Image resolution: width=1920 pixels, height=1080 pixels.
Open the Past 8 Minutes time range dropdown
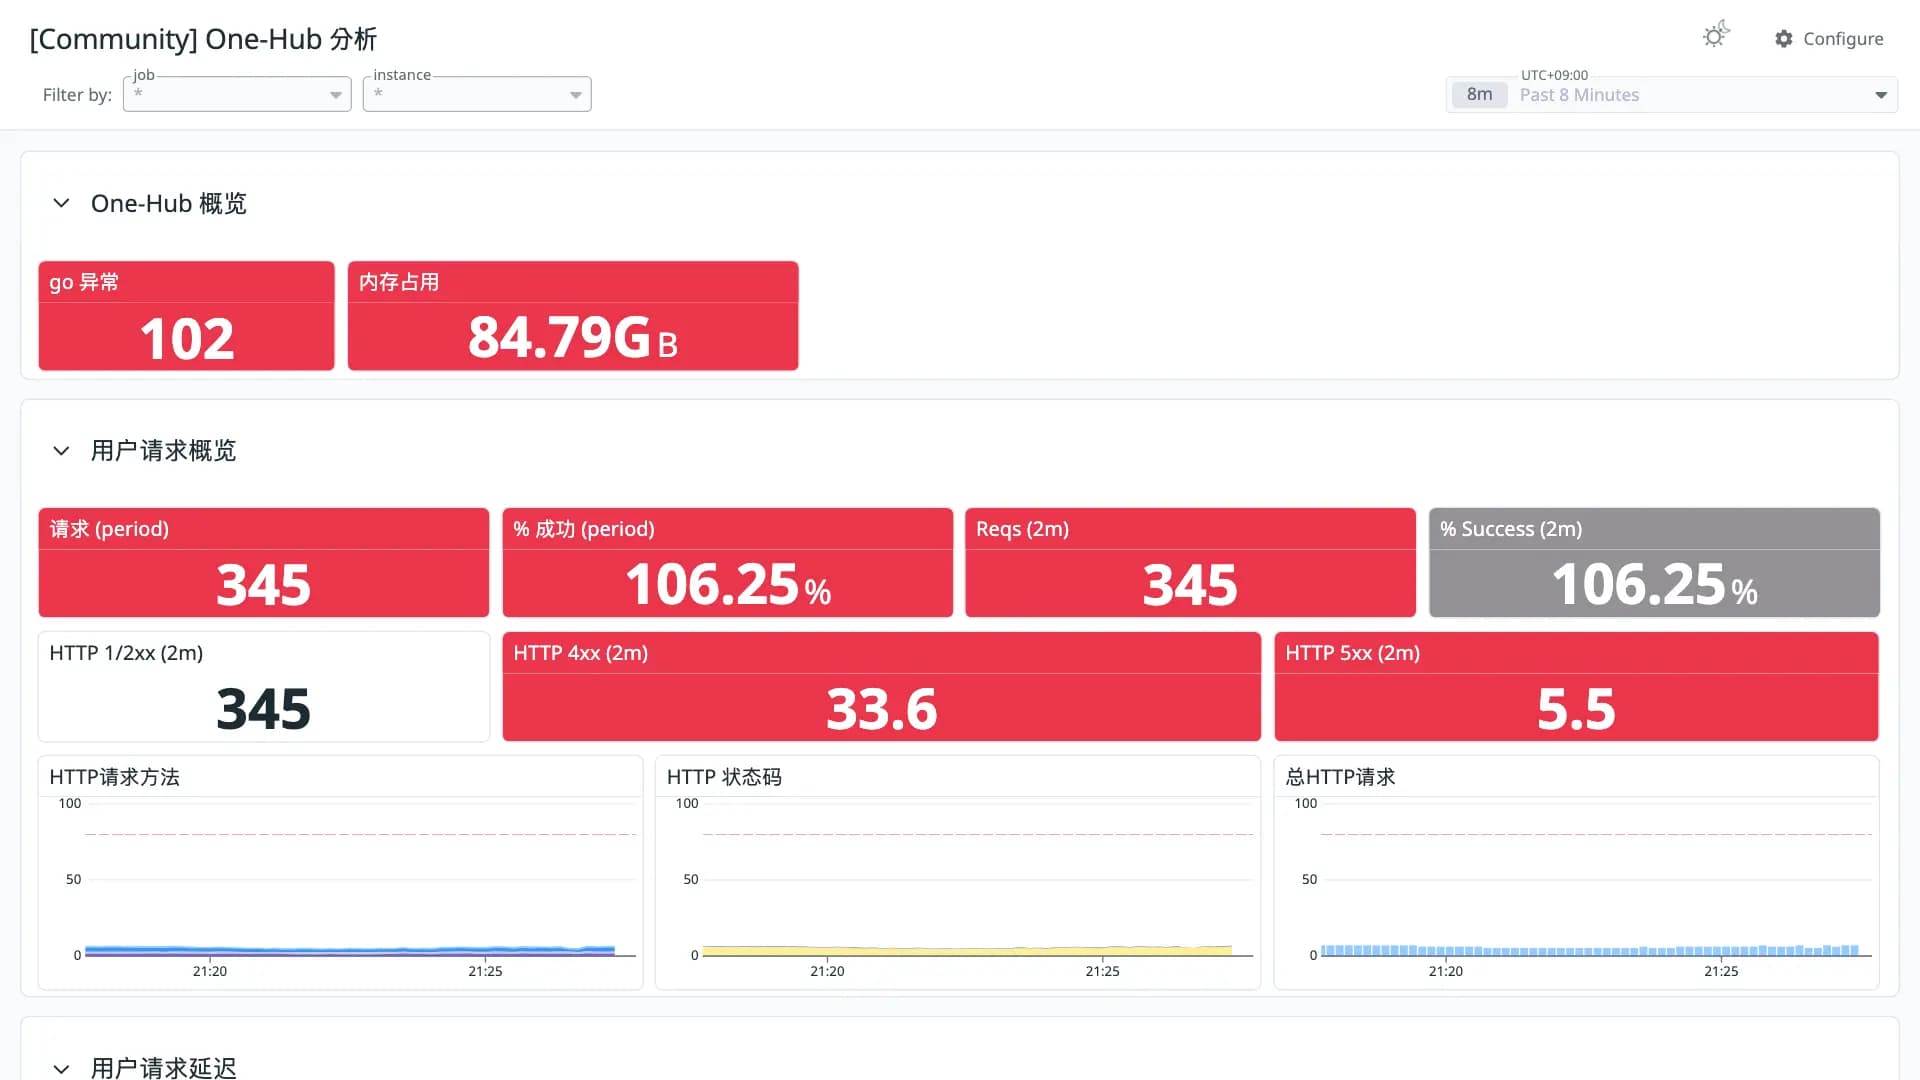(1672, 95)
